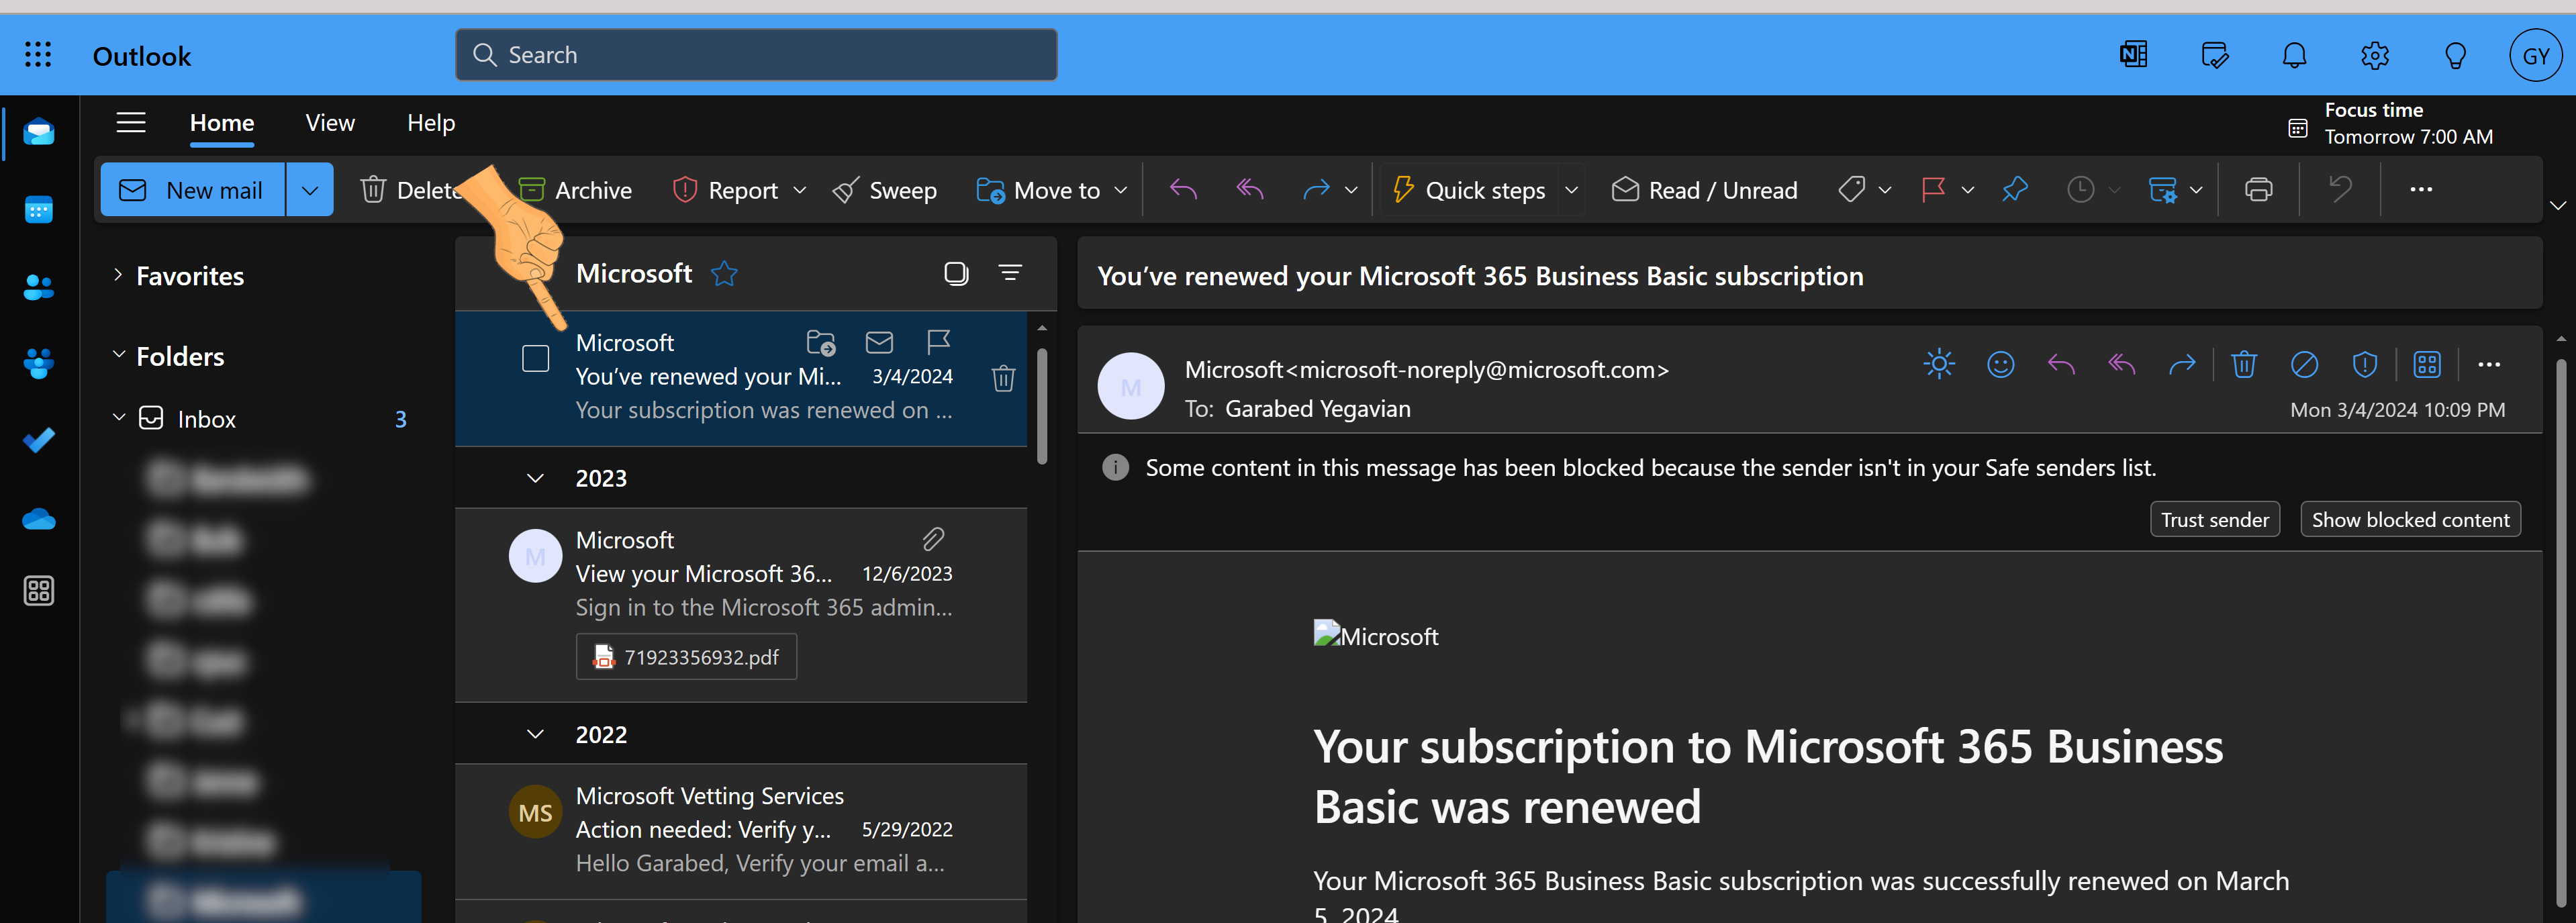The height and width of the screenshot is (923, 2576).
Task: Add emoji reaction to the message
Action: [2000, 364]
